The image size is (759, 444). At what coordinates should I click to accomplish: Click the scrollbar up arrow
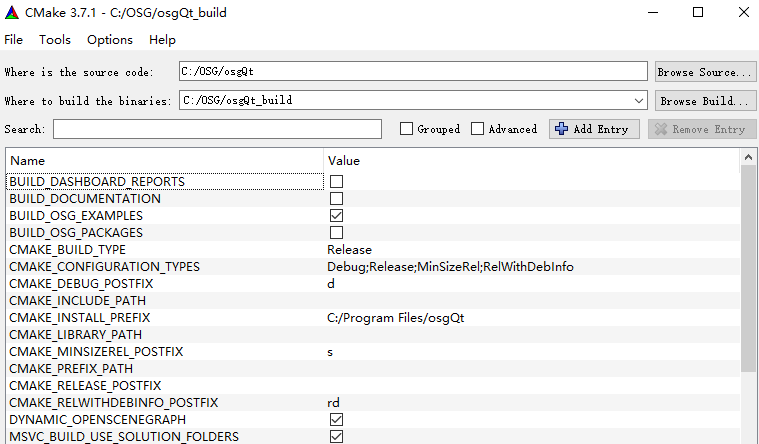point(748,157)
